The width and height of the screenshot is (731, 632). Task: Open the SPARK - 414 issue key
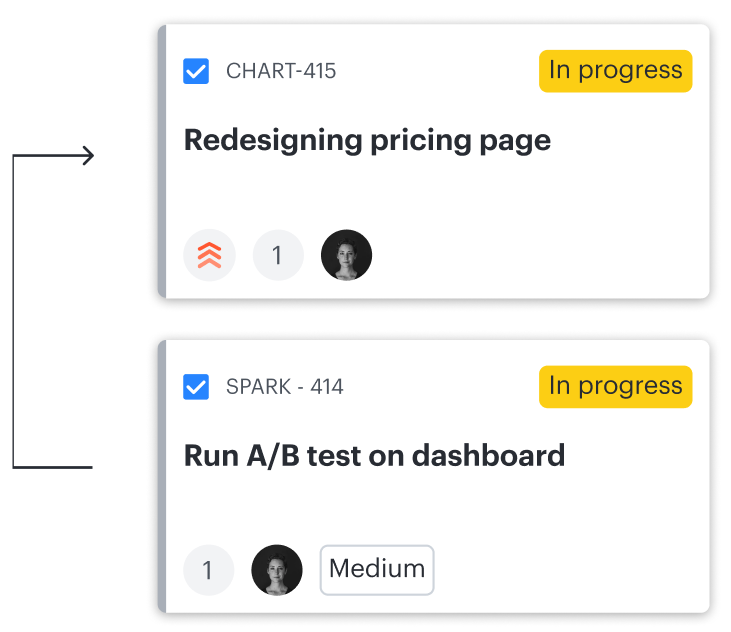tap(284, 386)
